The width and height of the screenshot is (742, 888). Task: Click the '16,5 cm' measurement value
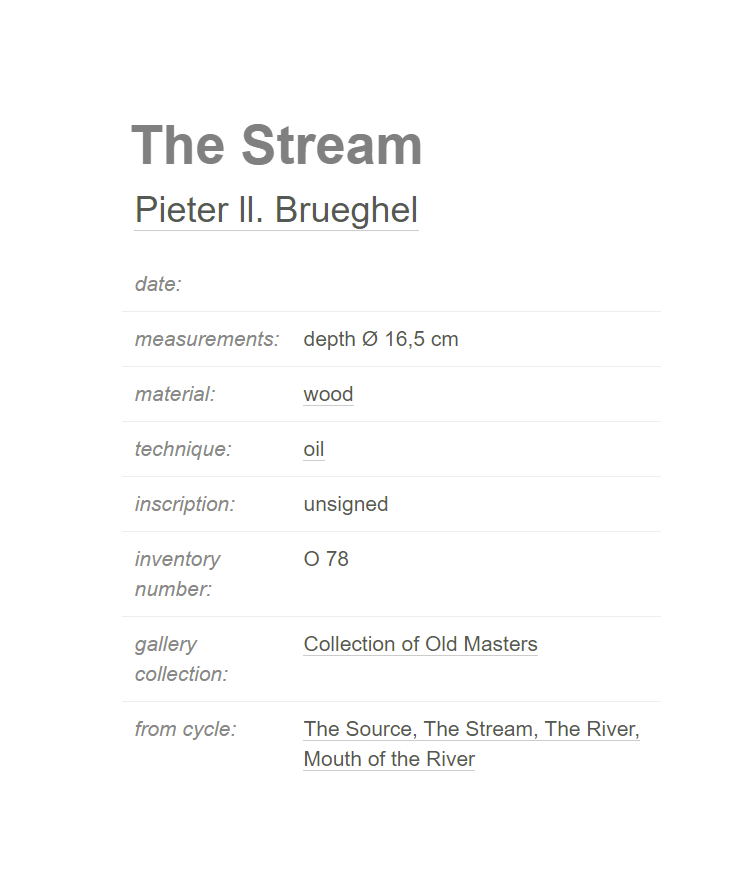tap(421, 339)
